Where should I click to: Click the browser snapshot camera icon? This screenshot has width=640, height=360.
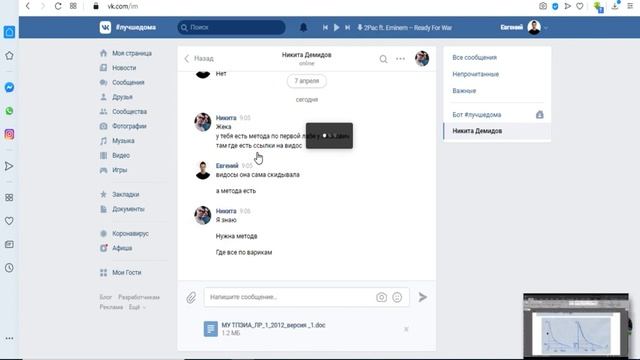pos(543,6)
